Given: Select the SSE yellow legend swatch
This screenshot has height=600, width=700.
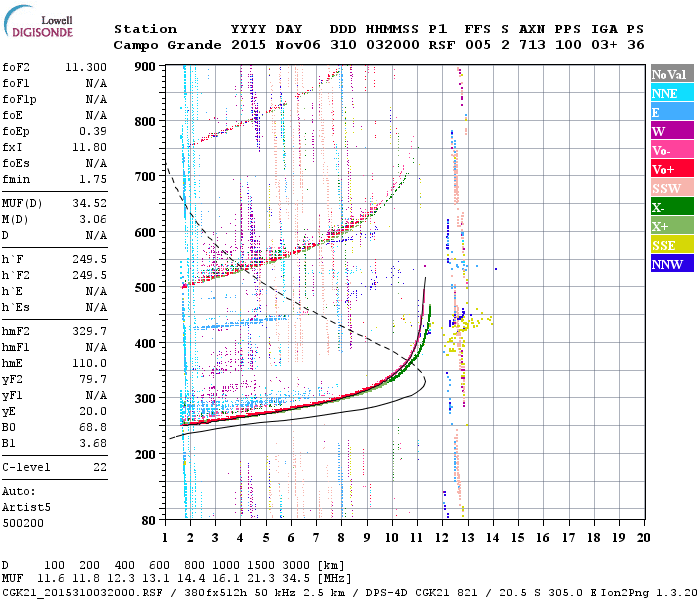Looking at the screenshot, I should coord(672,245).
